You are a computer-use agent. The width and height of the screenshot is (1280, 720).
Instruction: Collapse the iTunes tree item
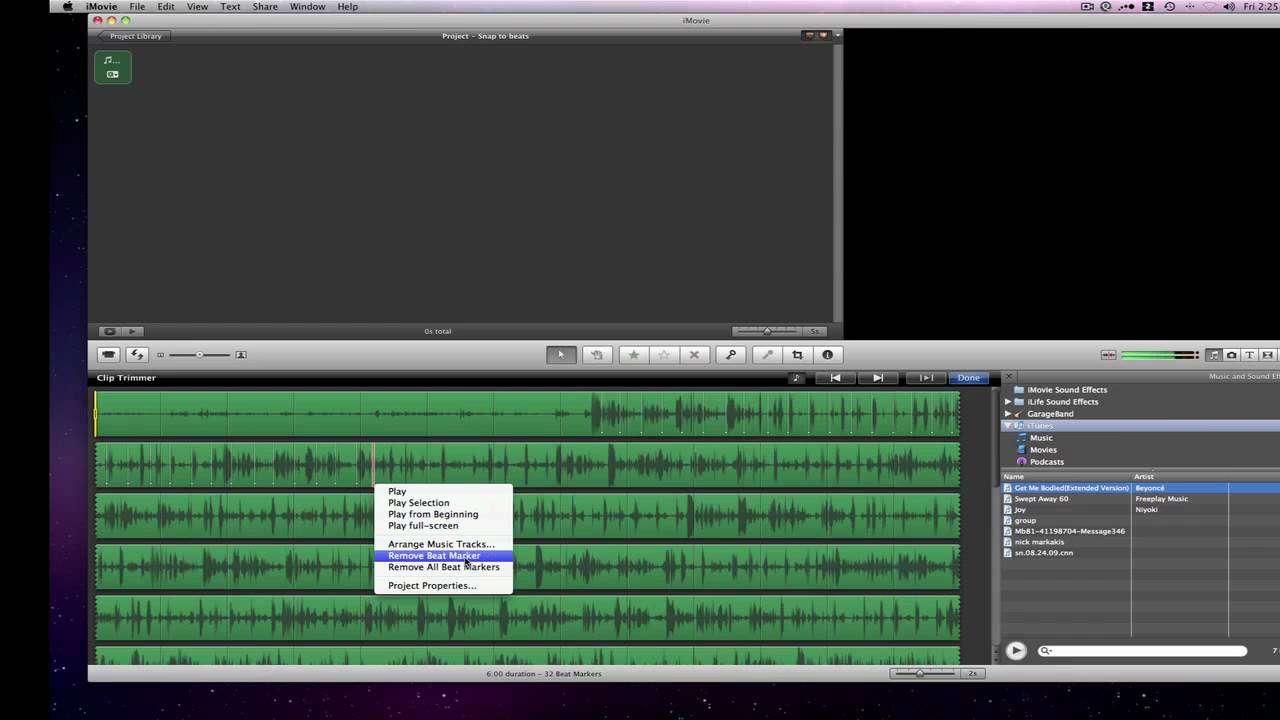coord(1008,426)
